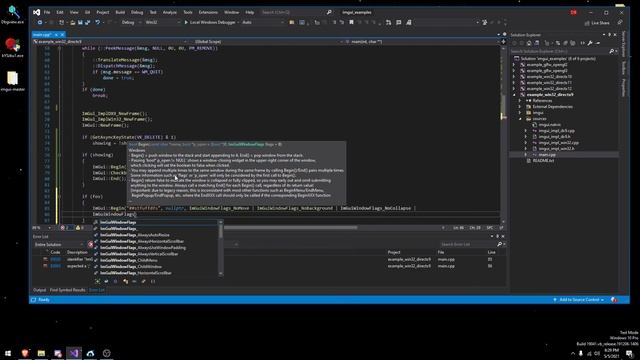Click the Save toolbar icon
The image size is (640, 360).
80,22
